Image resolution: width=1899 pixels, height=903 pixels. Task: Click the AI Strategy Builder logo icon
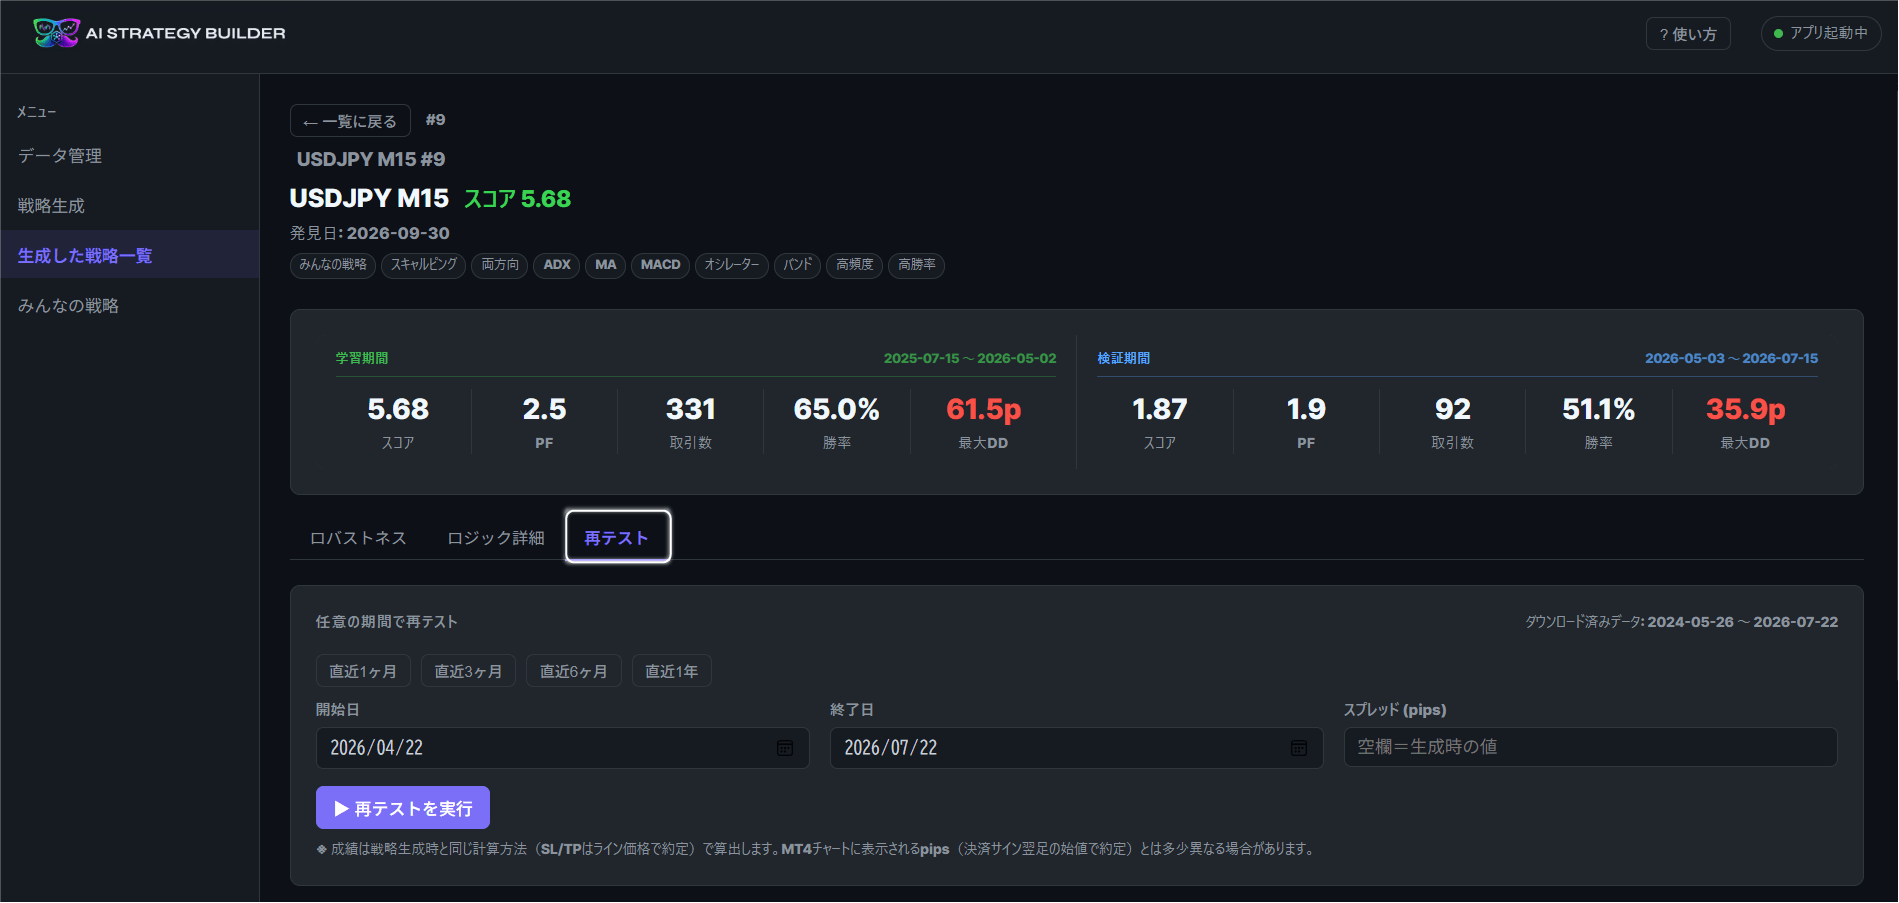(56, 33)
